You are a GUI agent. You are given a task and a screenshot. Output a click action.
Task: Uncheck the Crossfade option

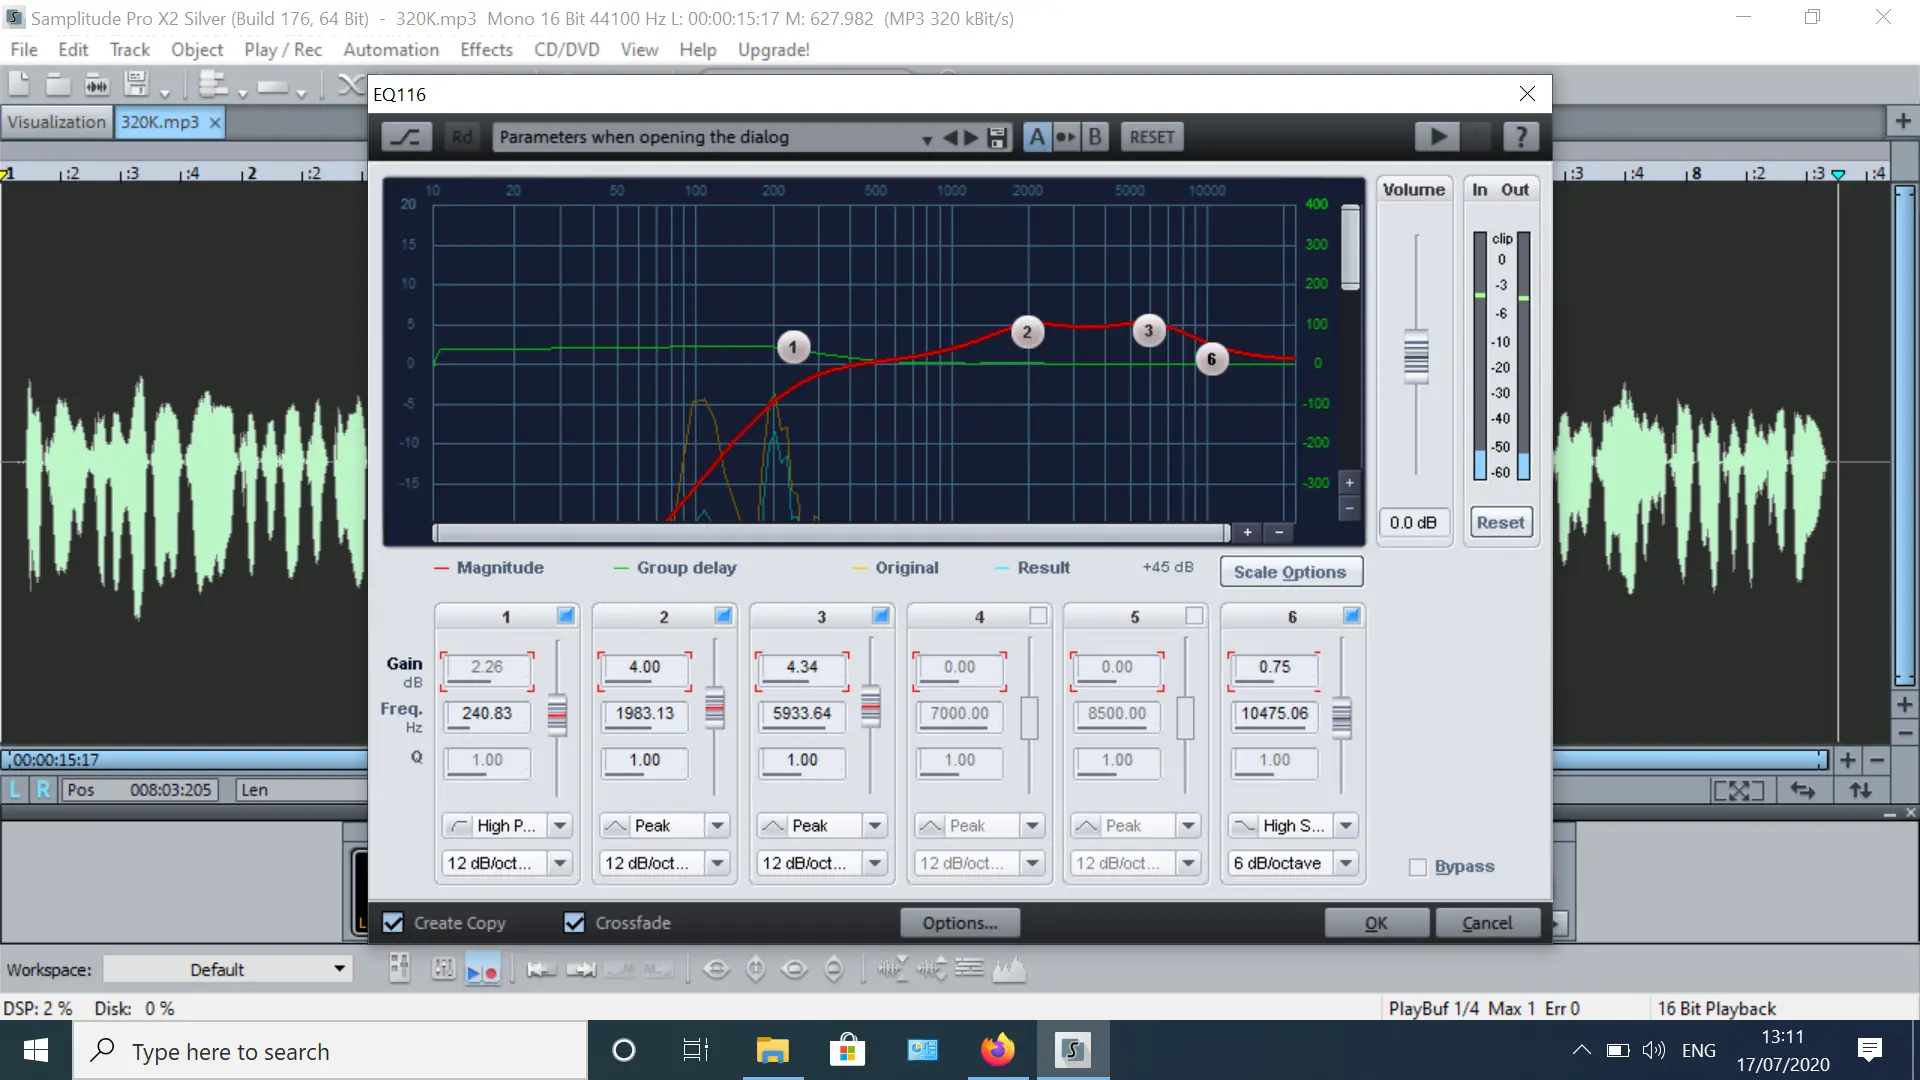click(x=574, y=923)
